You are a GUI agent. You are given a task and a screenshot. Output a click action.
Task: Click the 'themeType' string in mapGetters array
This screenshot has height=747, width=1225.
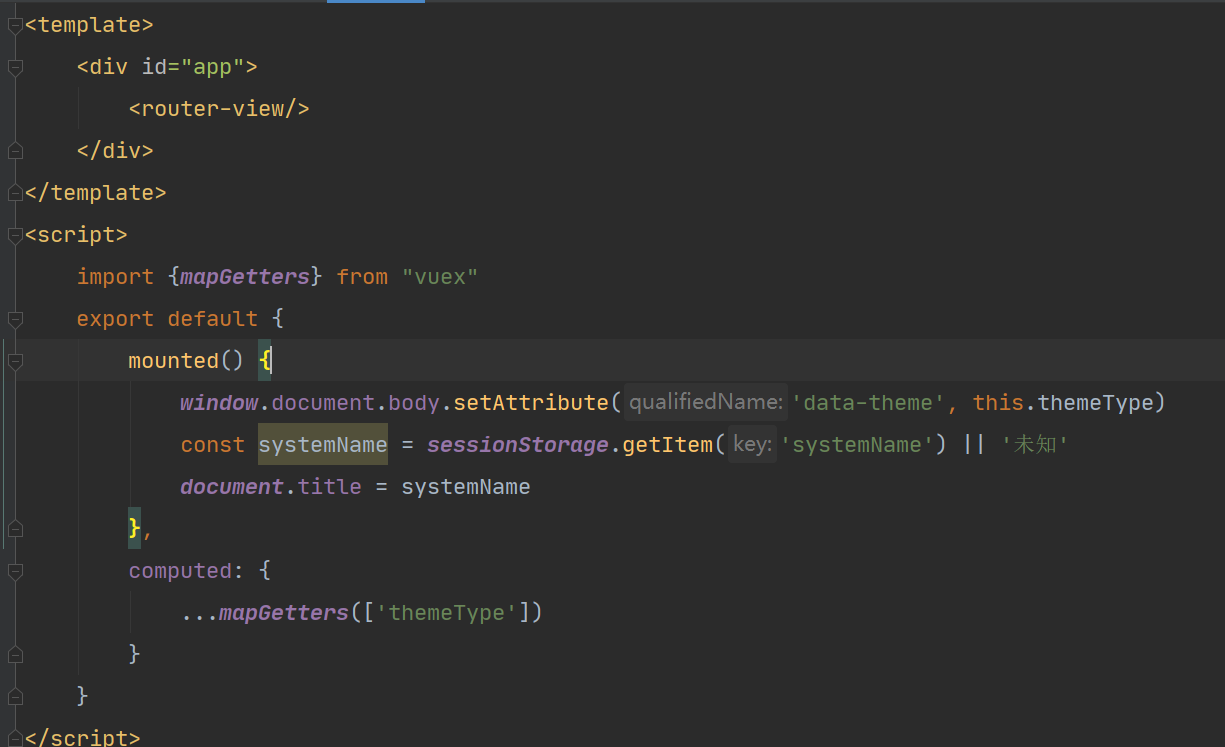click(x=446, y=613)
